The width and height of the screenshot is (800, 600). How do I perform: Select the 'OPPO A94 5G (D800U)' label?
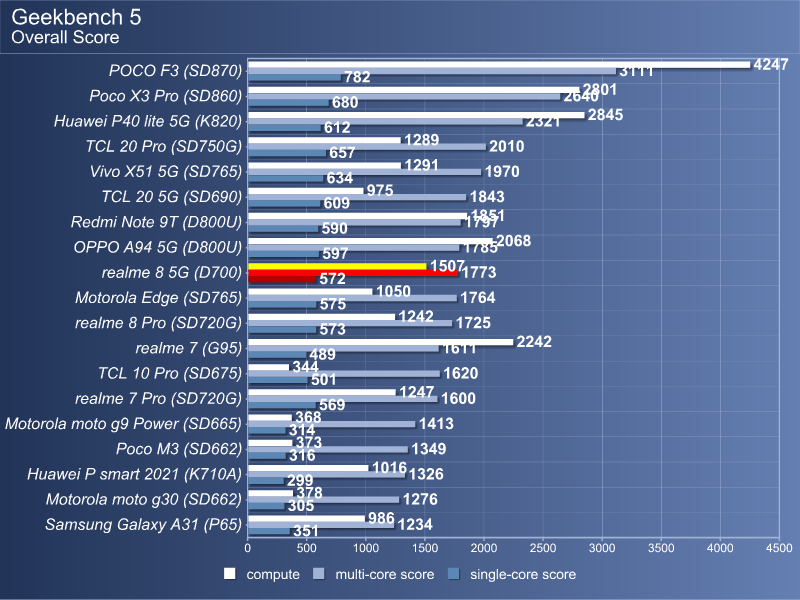[158, 247]
